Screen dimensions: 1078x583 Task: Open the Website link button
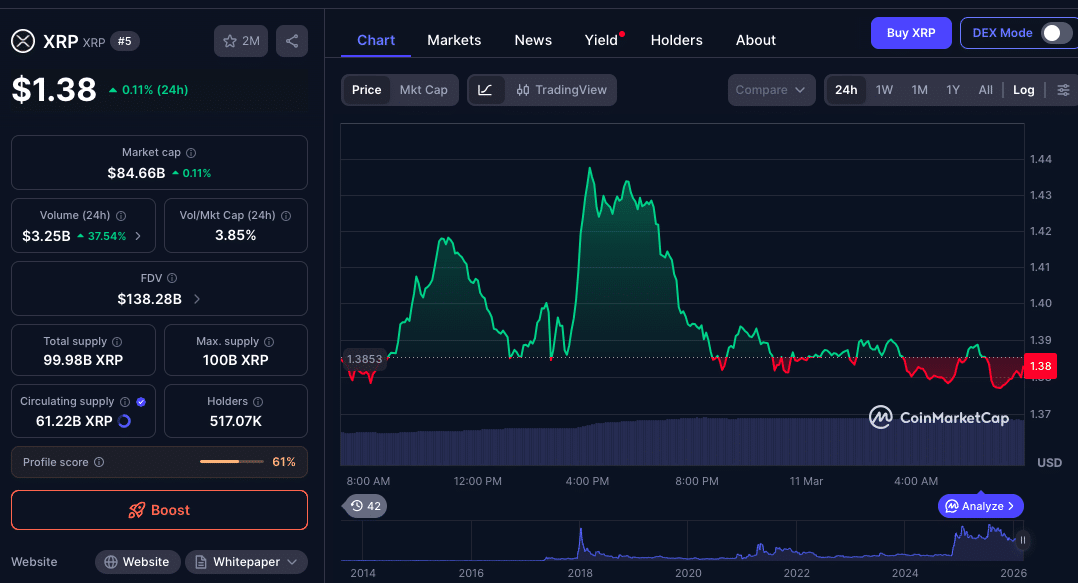(x=138, y=562)
